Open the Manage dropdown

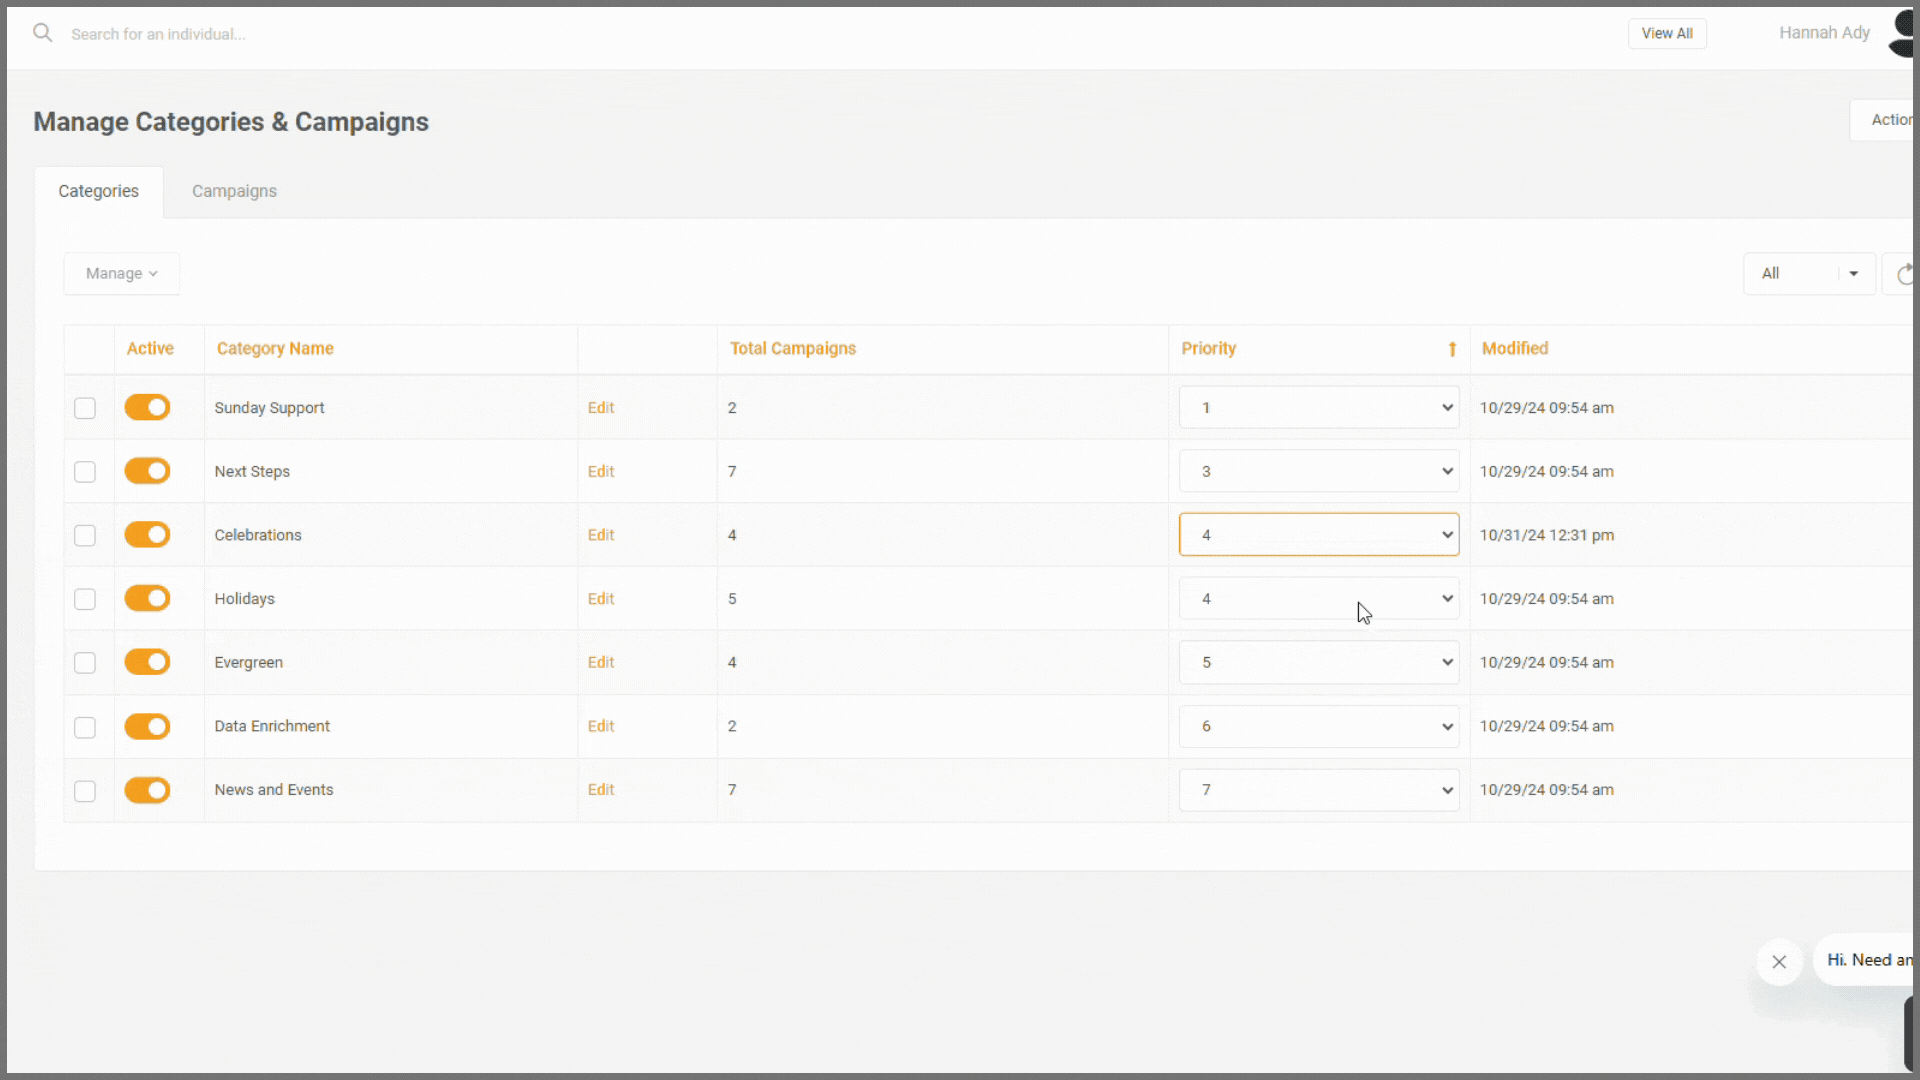click(120, 273)
